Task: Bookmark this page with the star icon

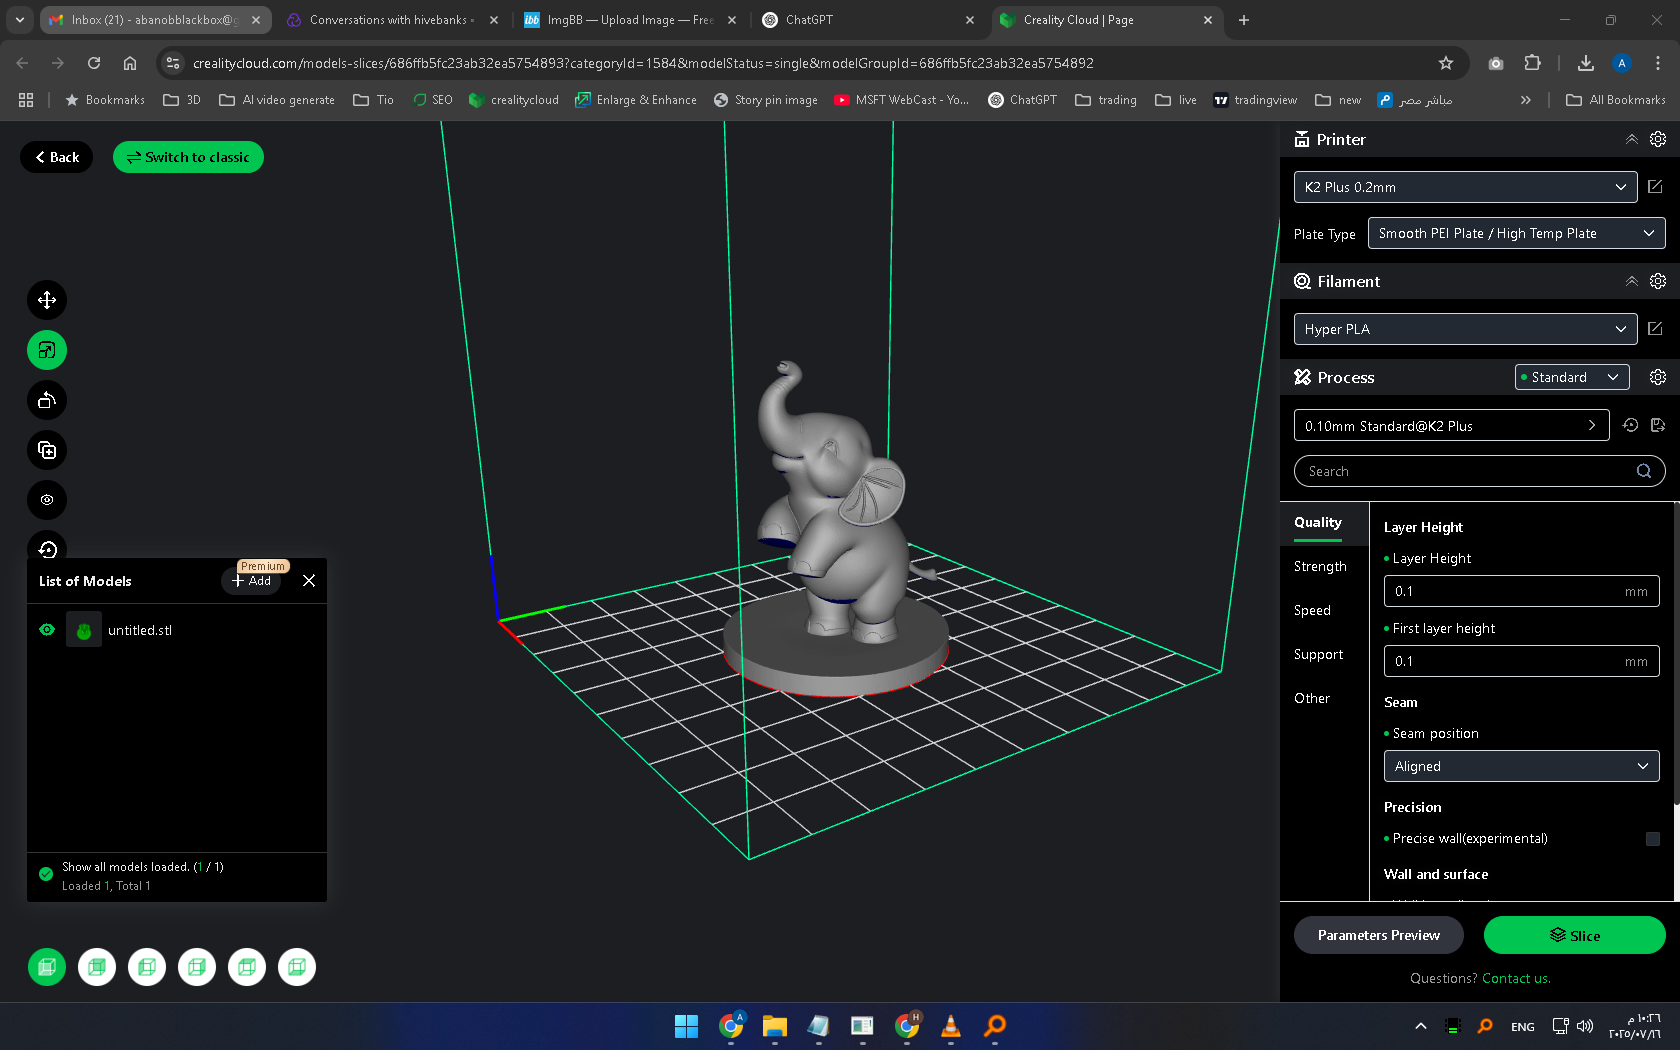Action: pyautogui.click(x=1446, y=63)
